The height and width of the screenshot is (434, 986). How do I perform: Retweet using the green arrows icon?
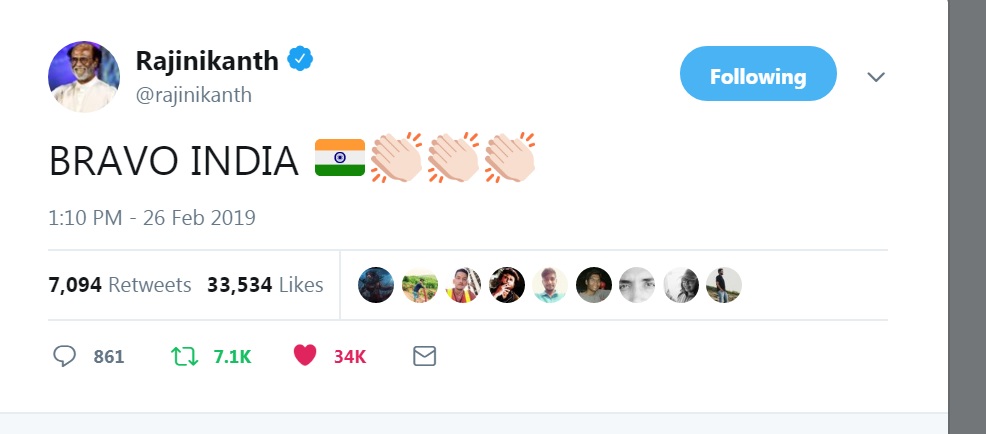[x=185, y=356]
